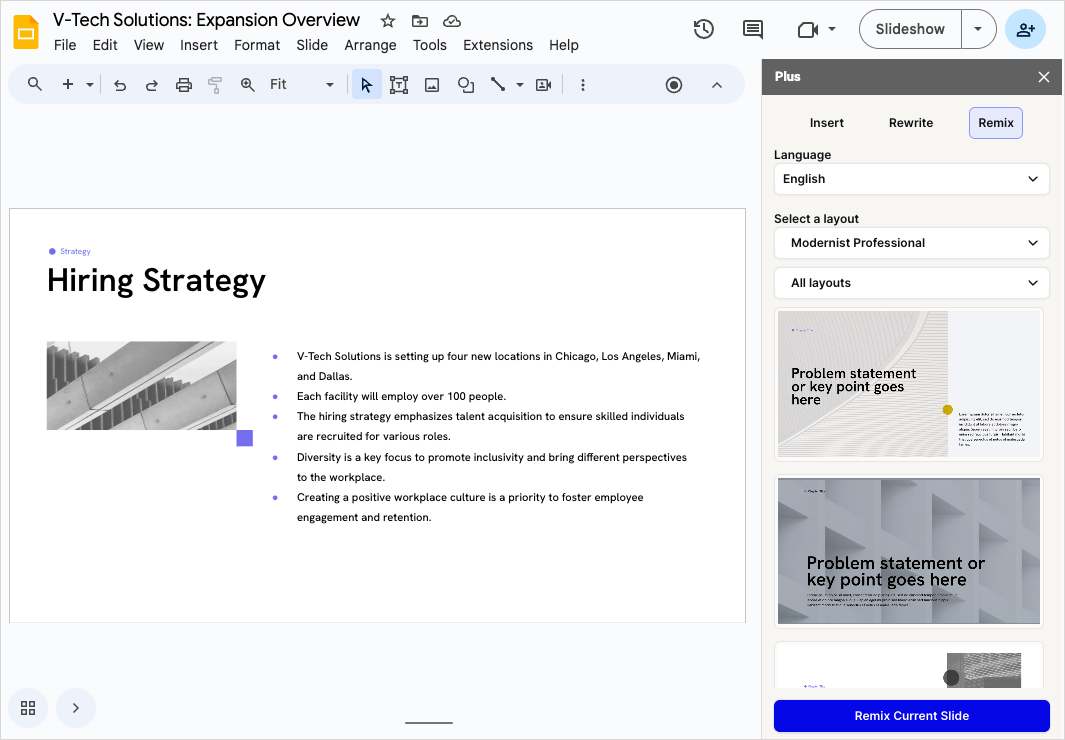Open the Google Slides home logo
The image size is (1065, 740).
point(26,31)
